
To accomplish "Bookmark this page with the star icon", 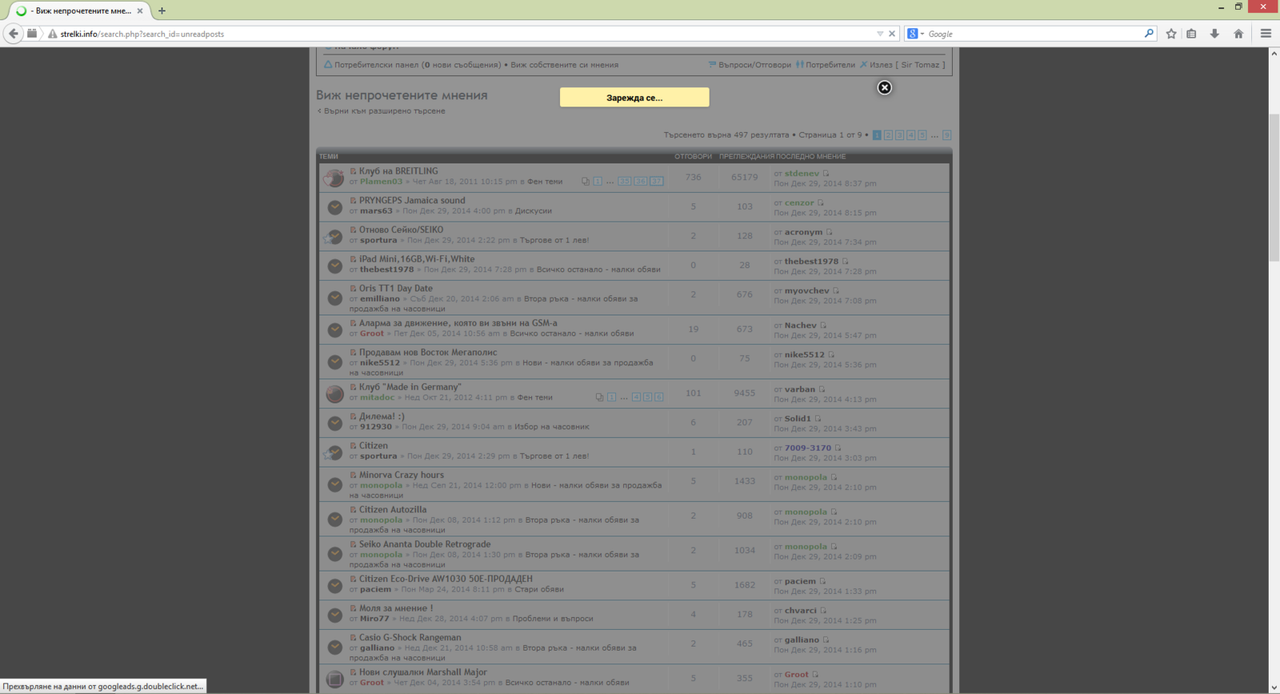I will (x=1171, y=33).
